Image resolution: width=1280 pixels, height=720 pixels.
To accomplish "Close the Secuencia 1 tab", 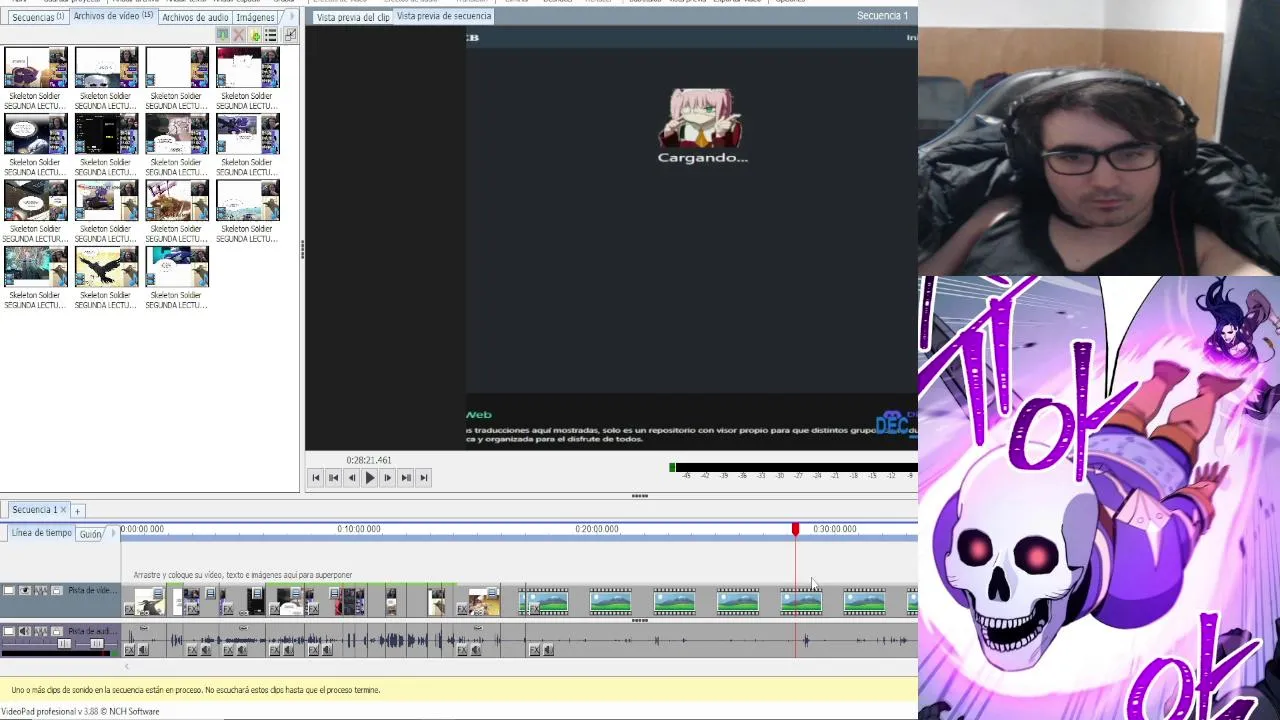I will (64, 510).
